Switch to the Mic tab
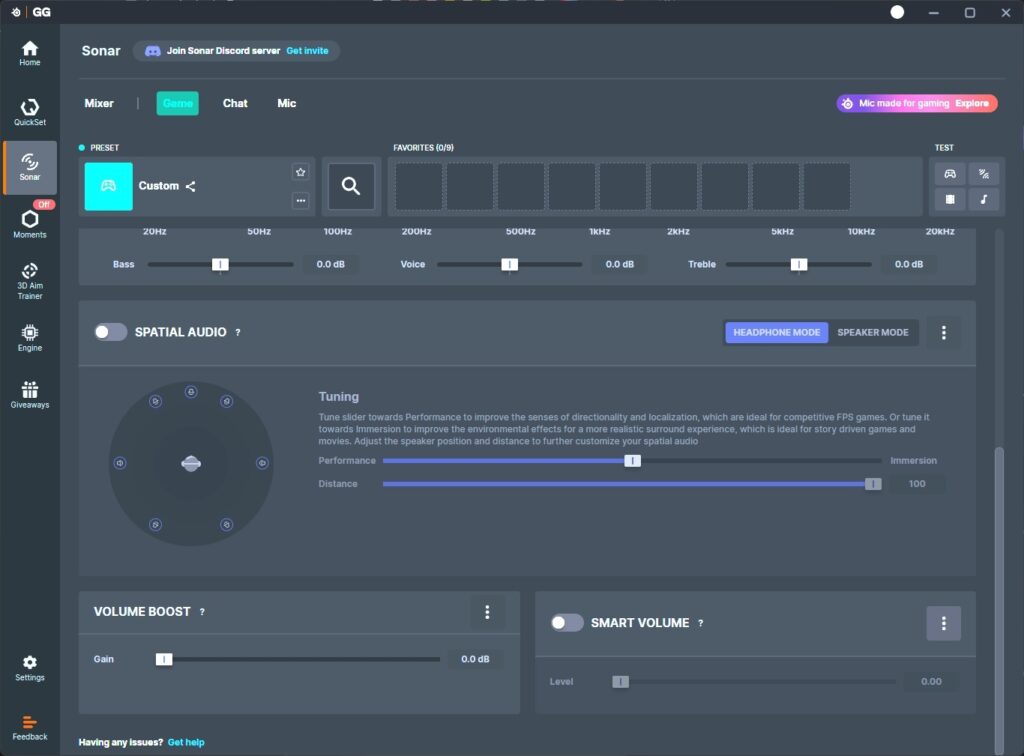This screenshot has height=756, width=1024. click(x=287, y=103)
